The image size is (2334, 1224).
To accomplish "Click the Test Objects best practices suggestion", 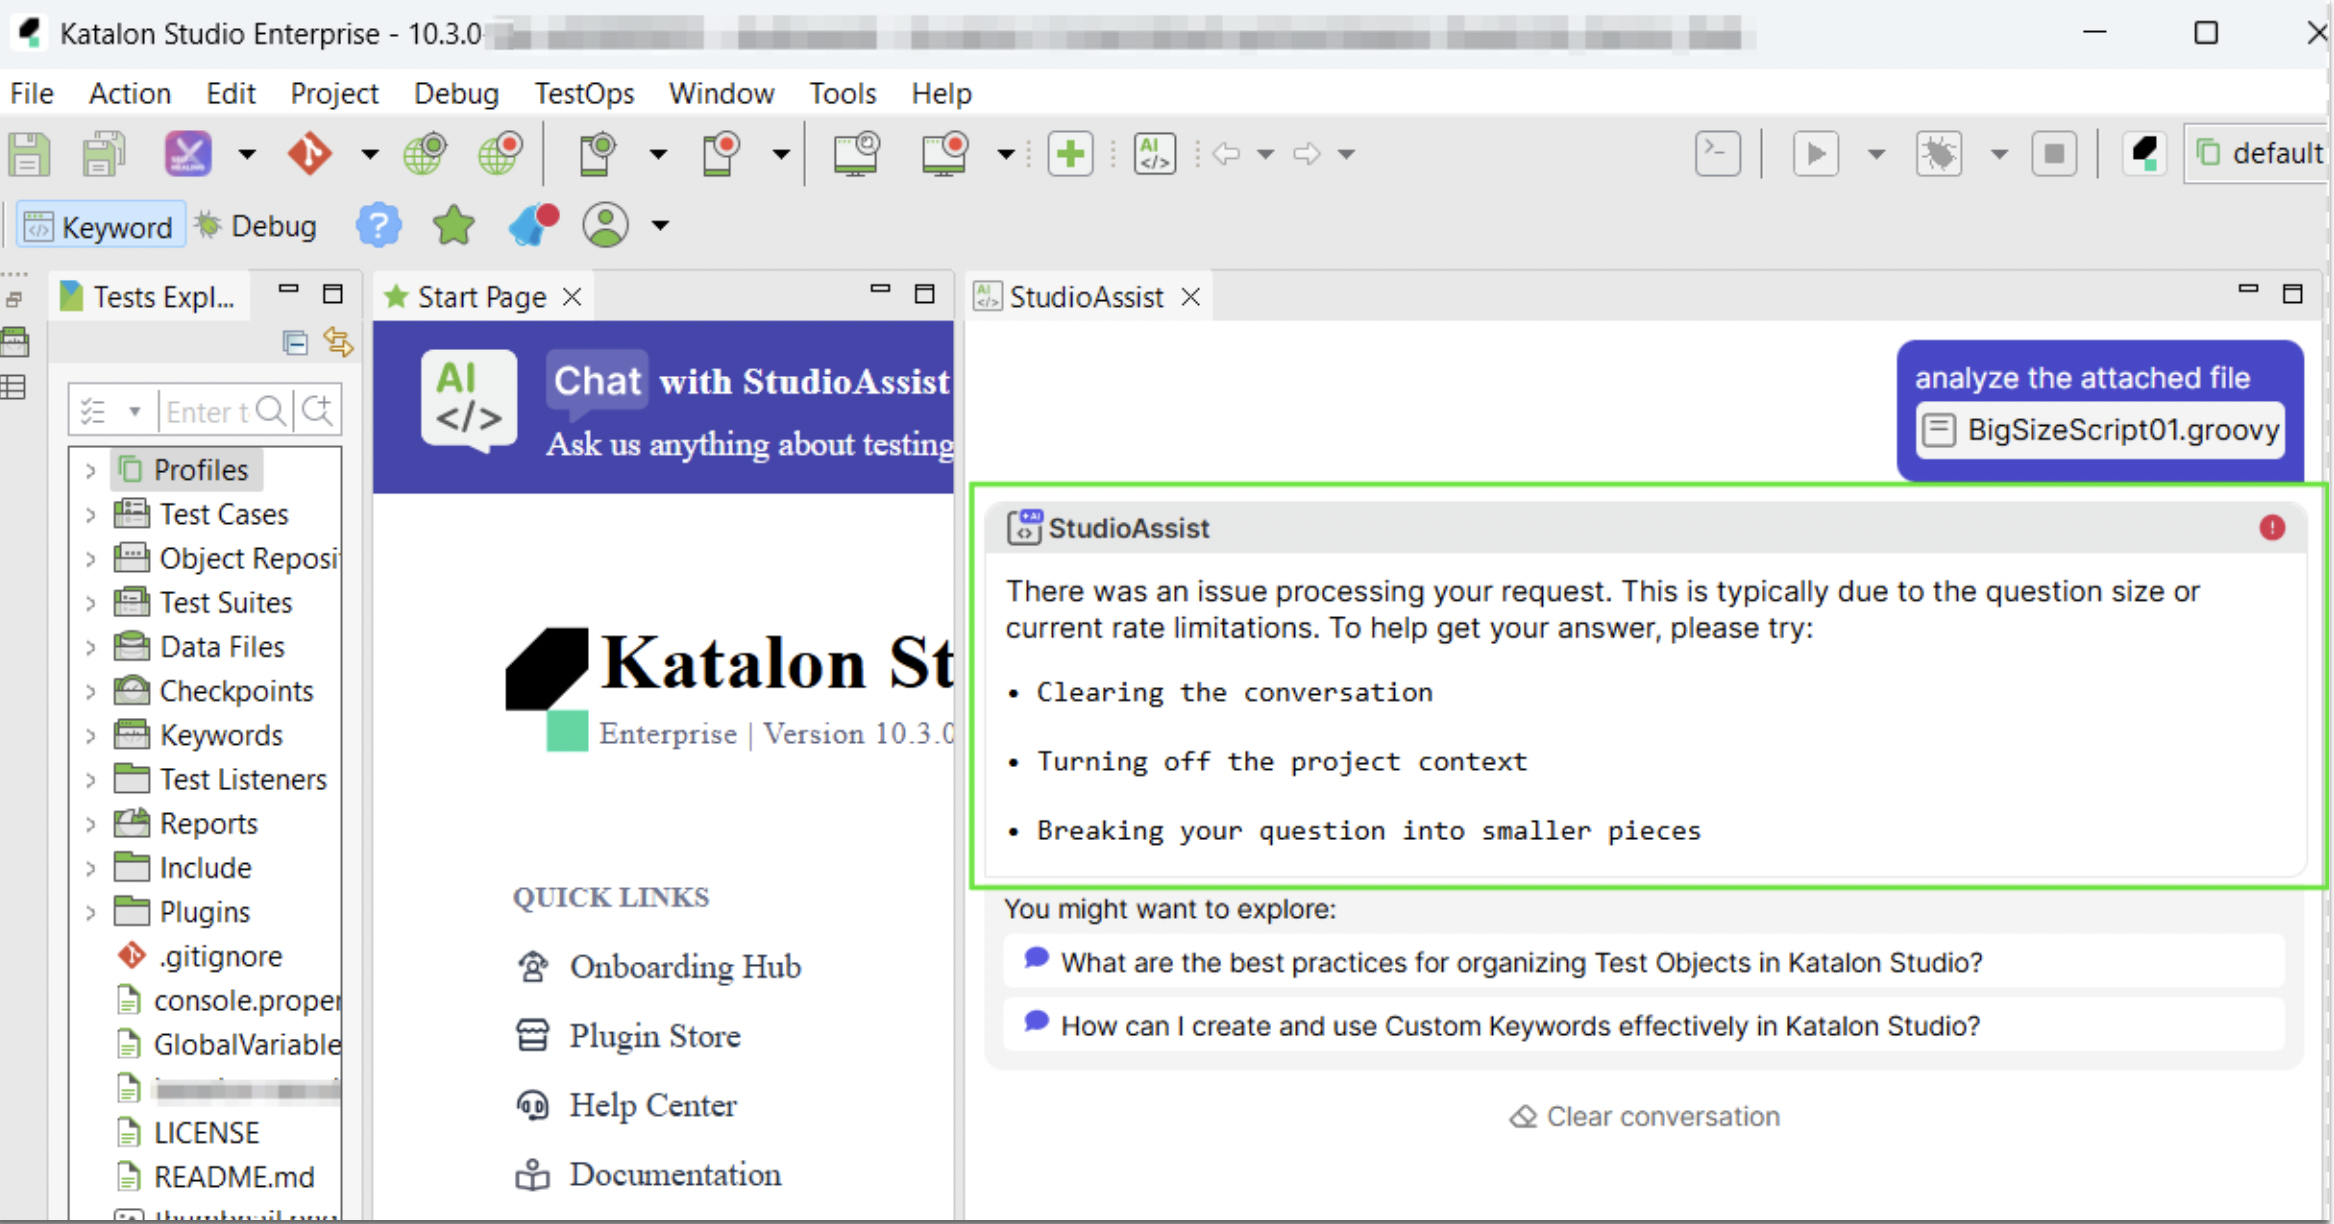I will [x=1644, y=962].
